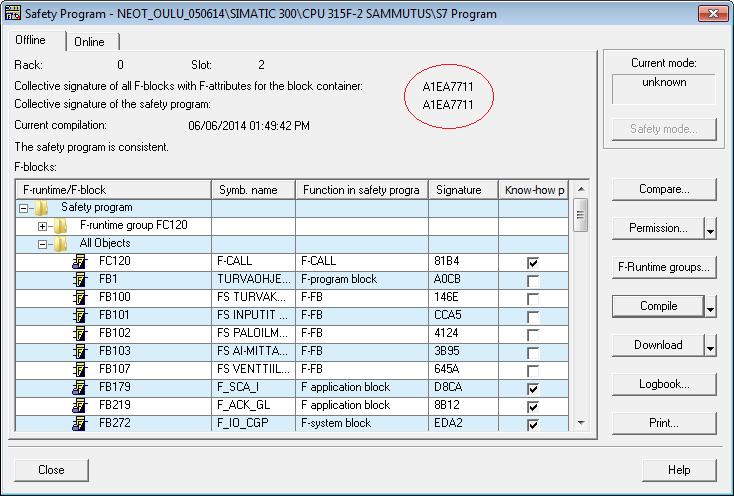Image resolution: width=734 pixels, height=496 pixels.
Task: Sort by Symb. name column header
Action: tap(253, 190)
